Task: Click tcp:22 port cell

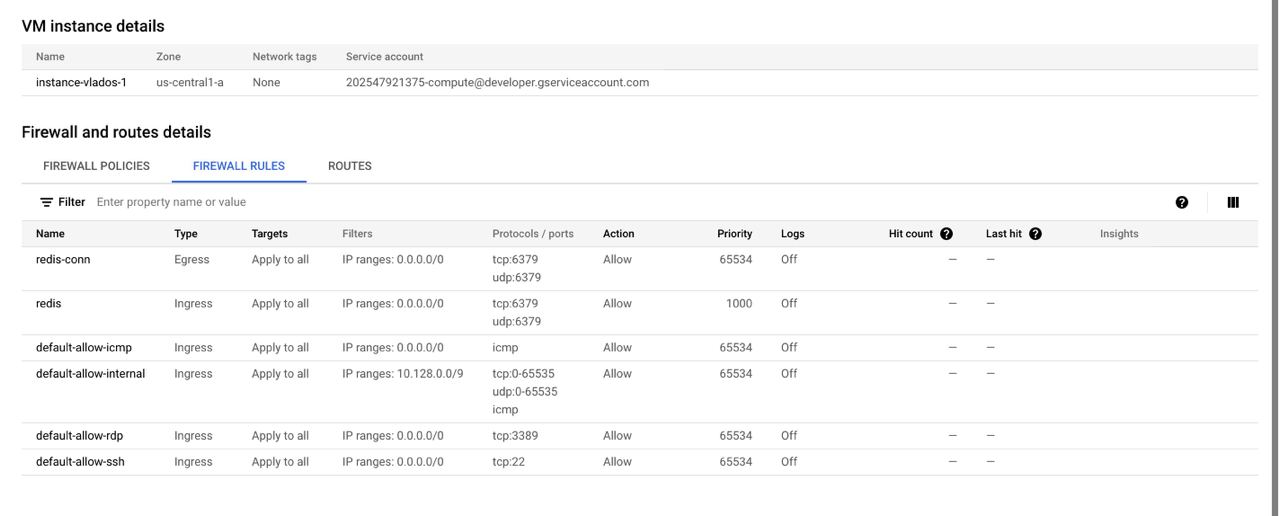Action: coord(508,462)
